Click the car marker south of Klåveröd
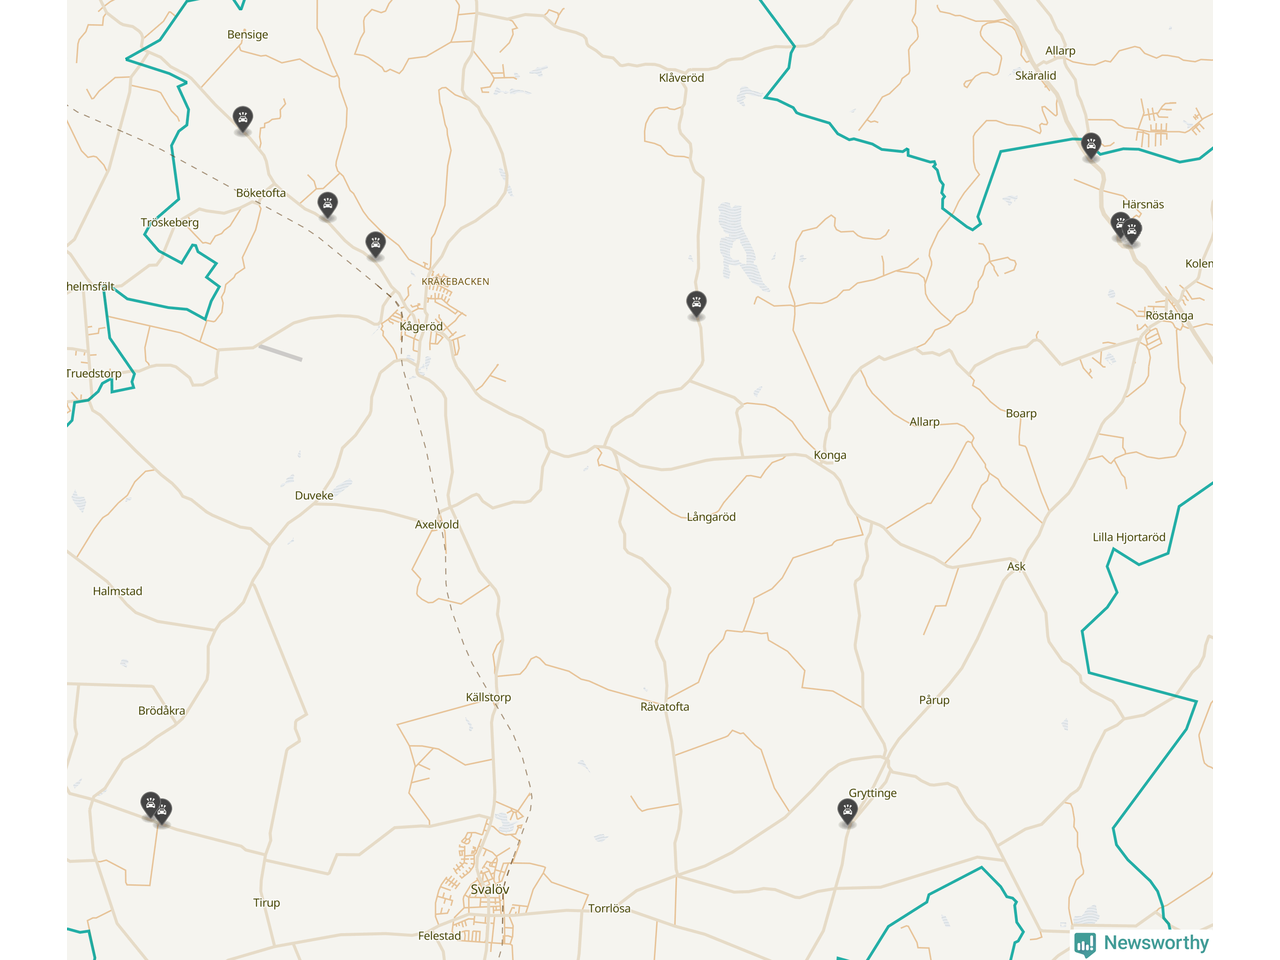This screenshot has height=960, width=1280. point(696,303)
